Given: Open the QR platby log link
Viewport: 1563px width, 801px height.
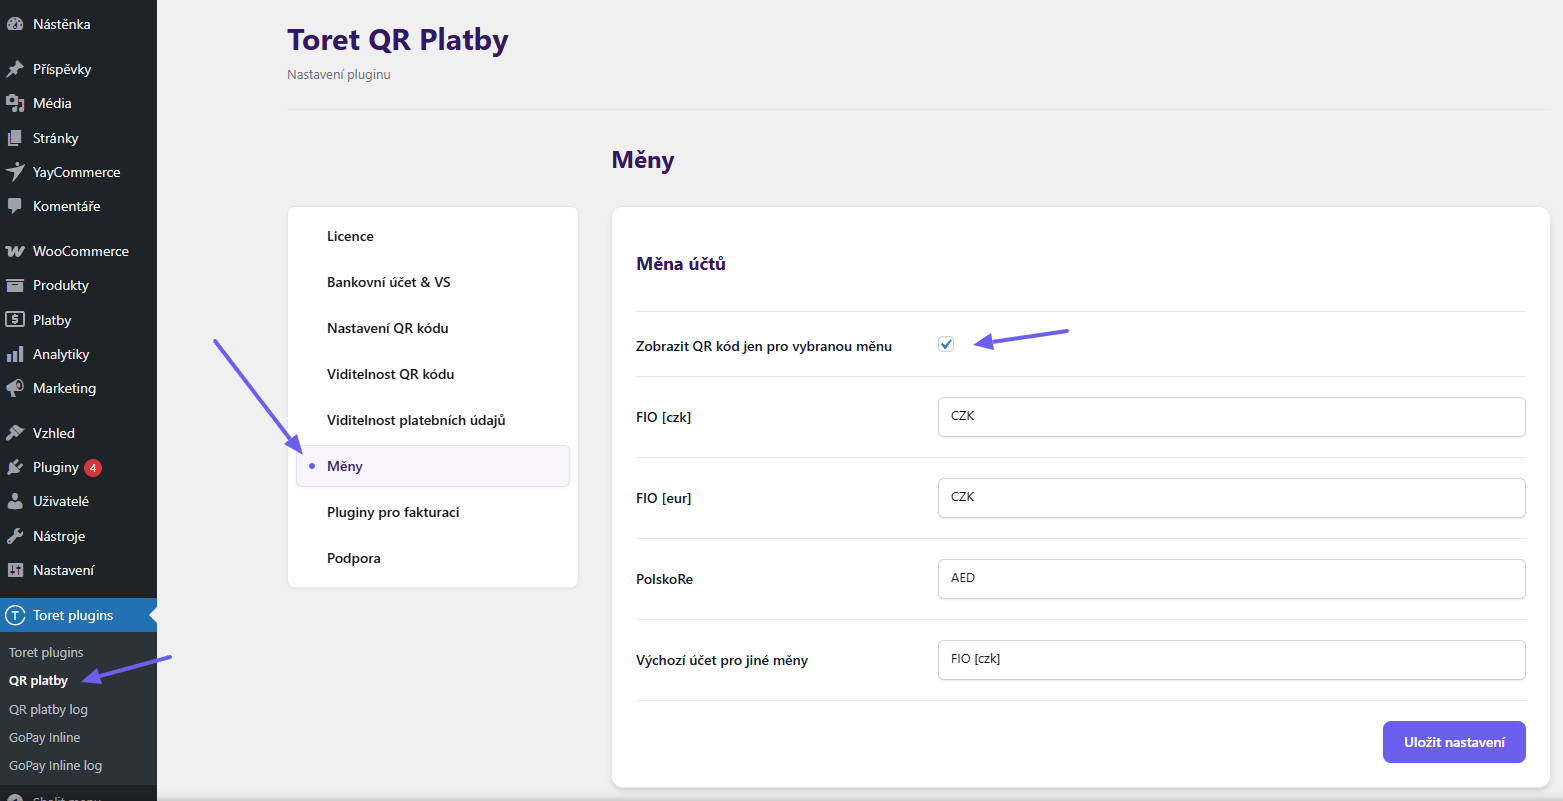Looking at the screenshot, I should click(x=48, y=708).
